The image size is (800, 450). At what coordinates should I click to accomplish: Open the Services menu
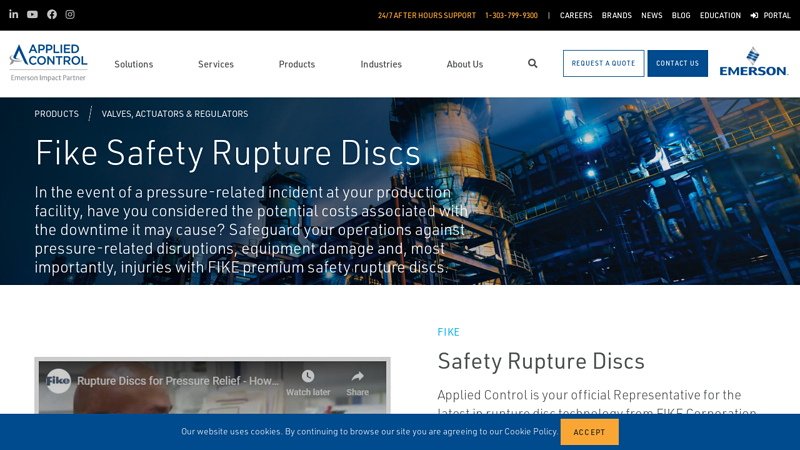click(216, 64)
